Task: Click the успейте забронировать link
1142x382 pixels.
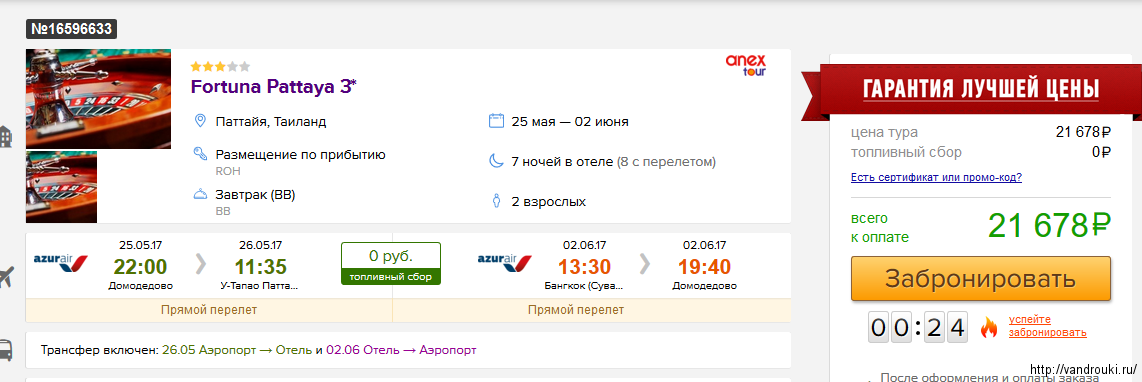Action: [x=1047, y=327]
